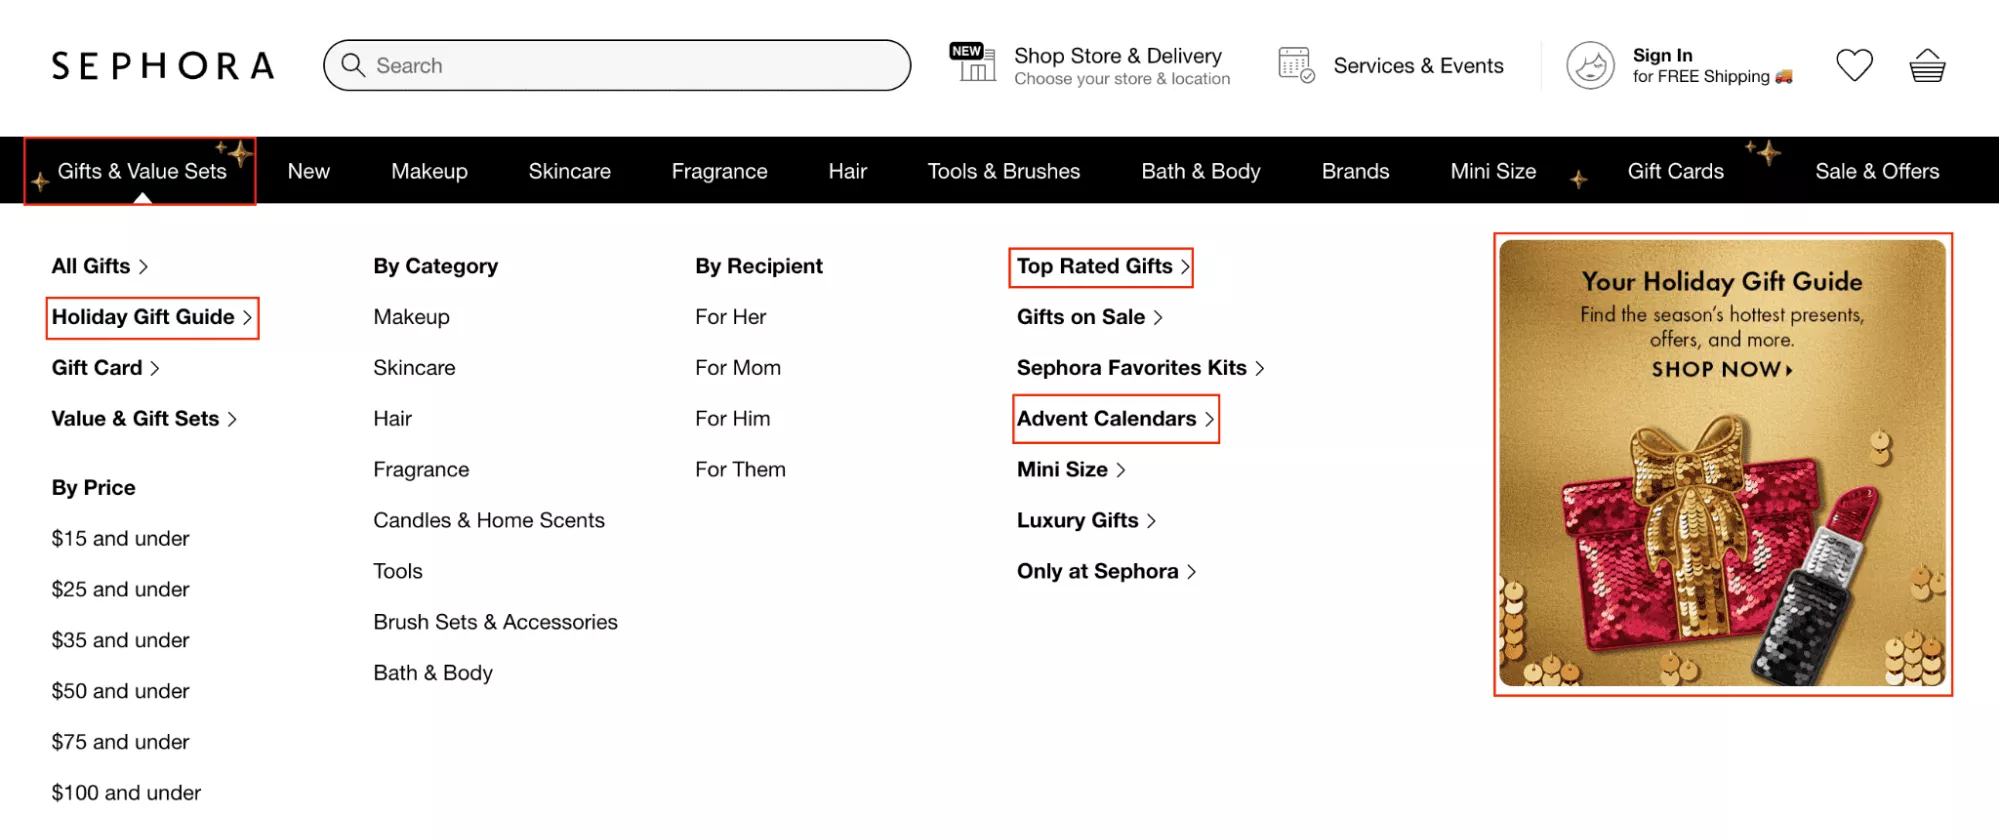The height and width of the screenshot is (840, 1999).
Task: Open the Sale & Offers menu item
Action: (x=1877, y=171)
